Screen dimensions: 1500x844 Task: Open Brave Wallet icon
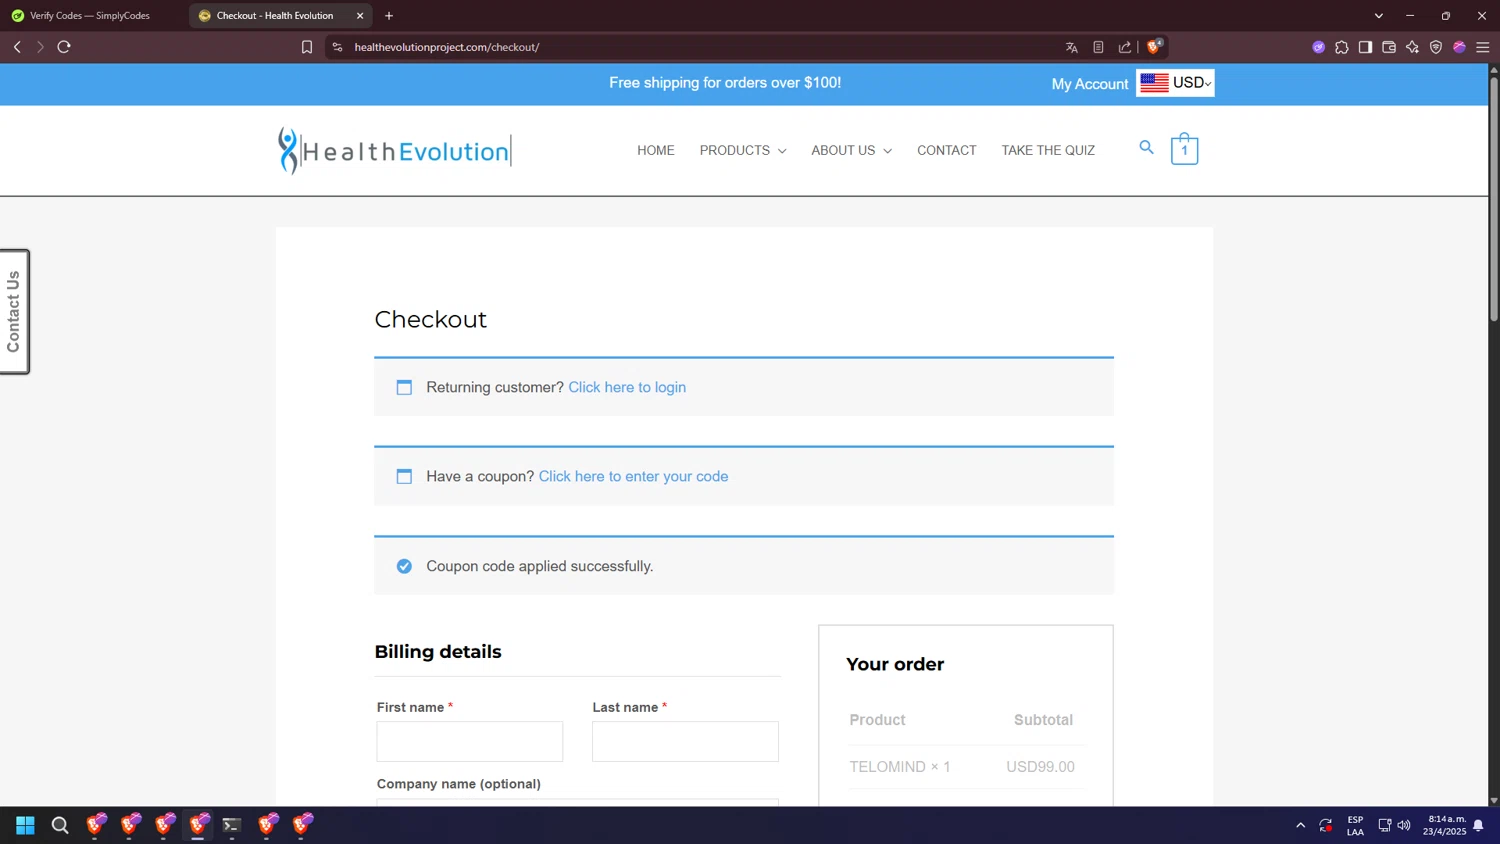pos(1389,47)
